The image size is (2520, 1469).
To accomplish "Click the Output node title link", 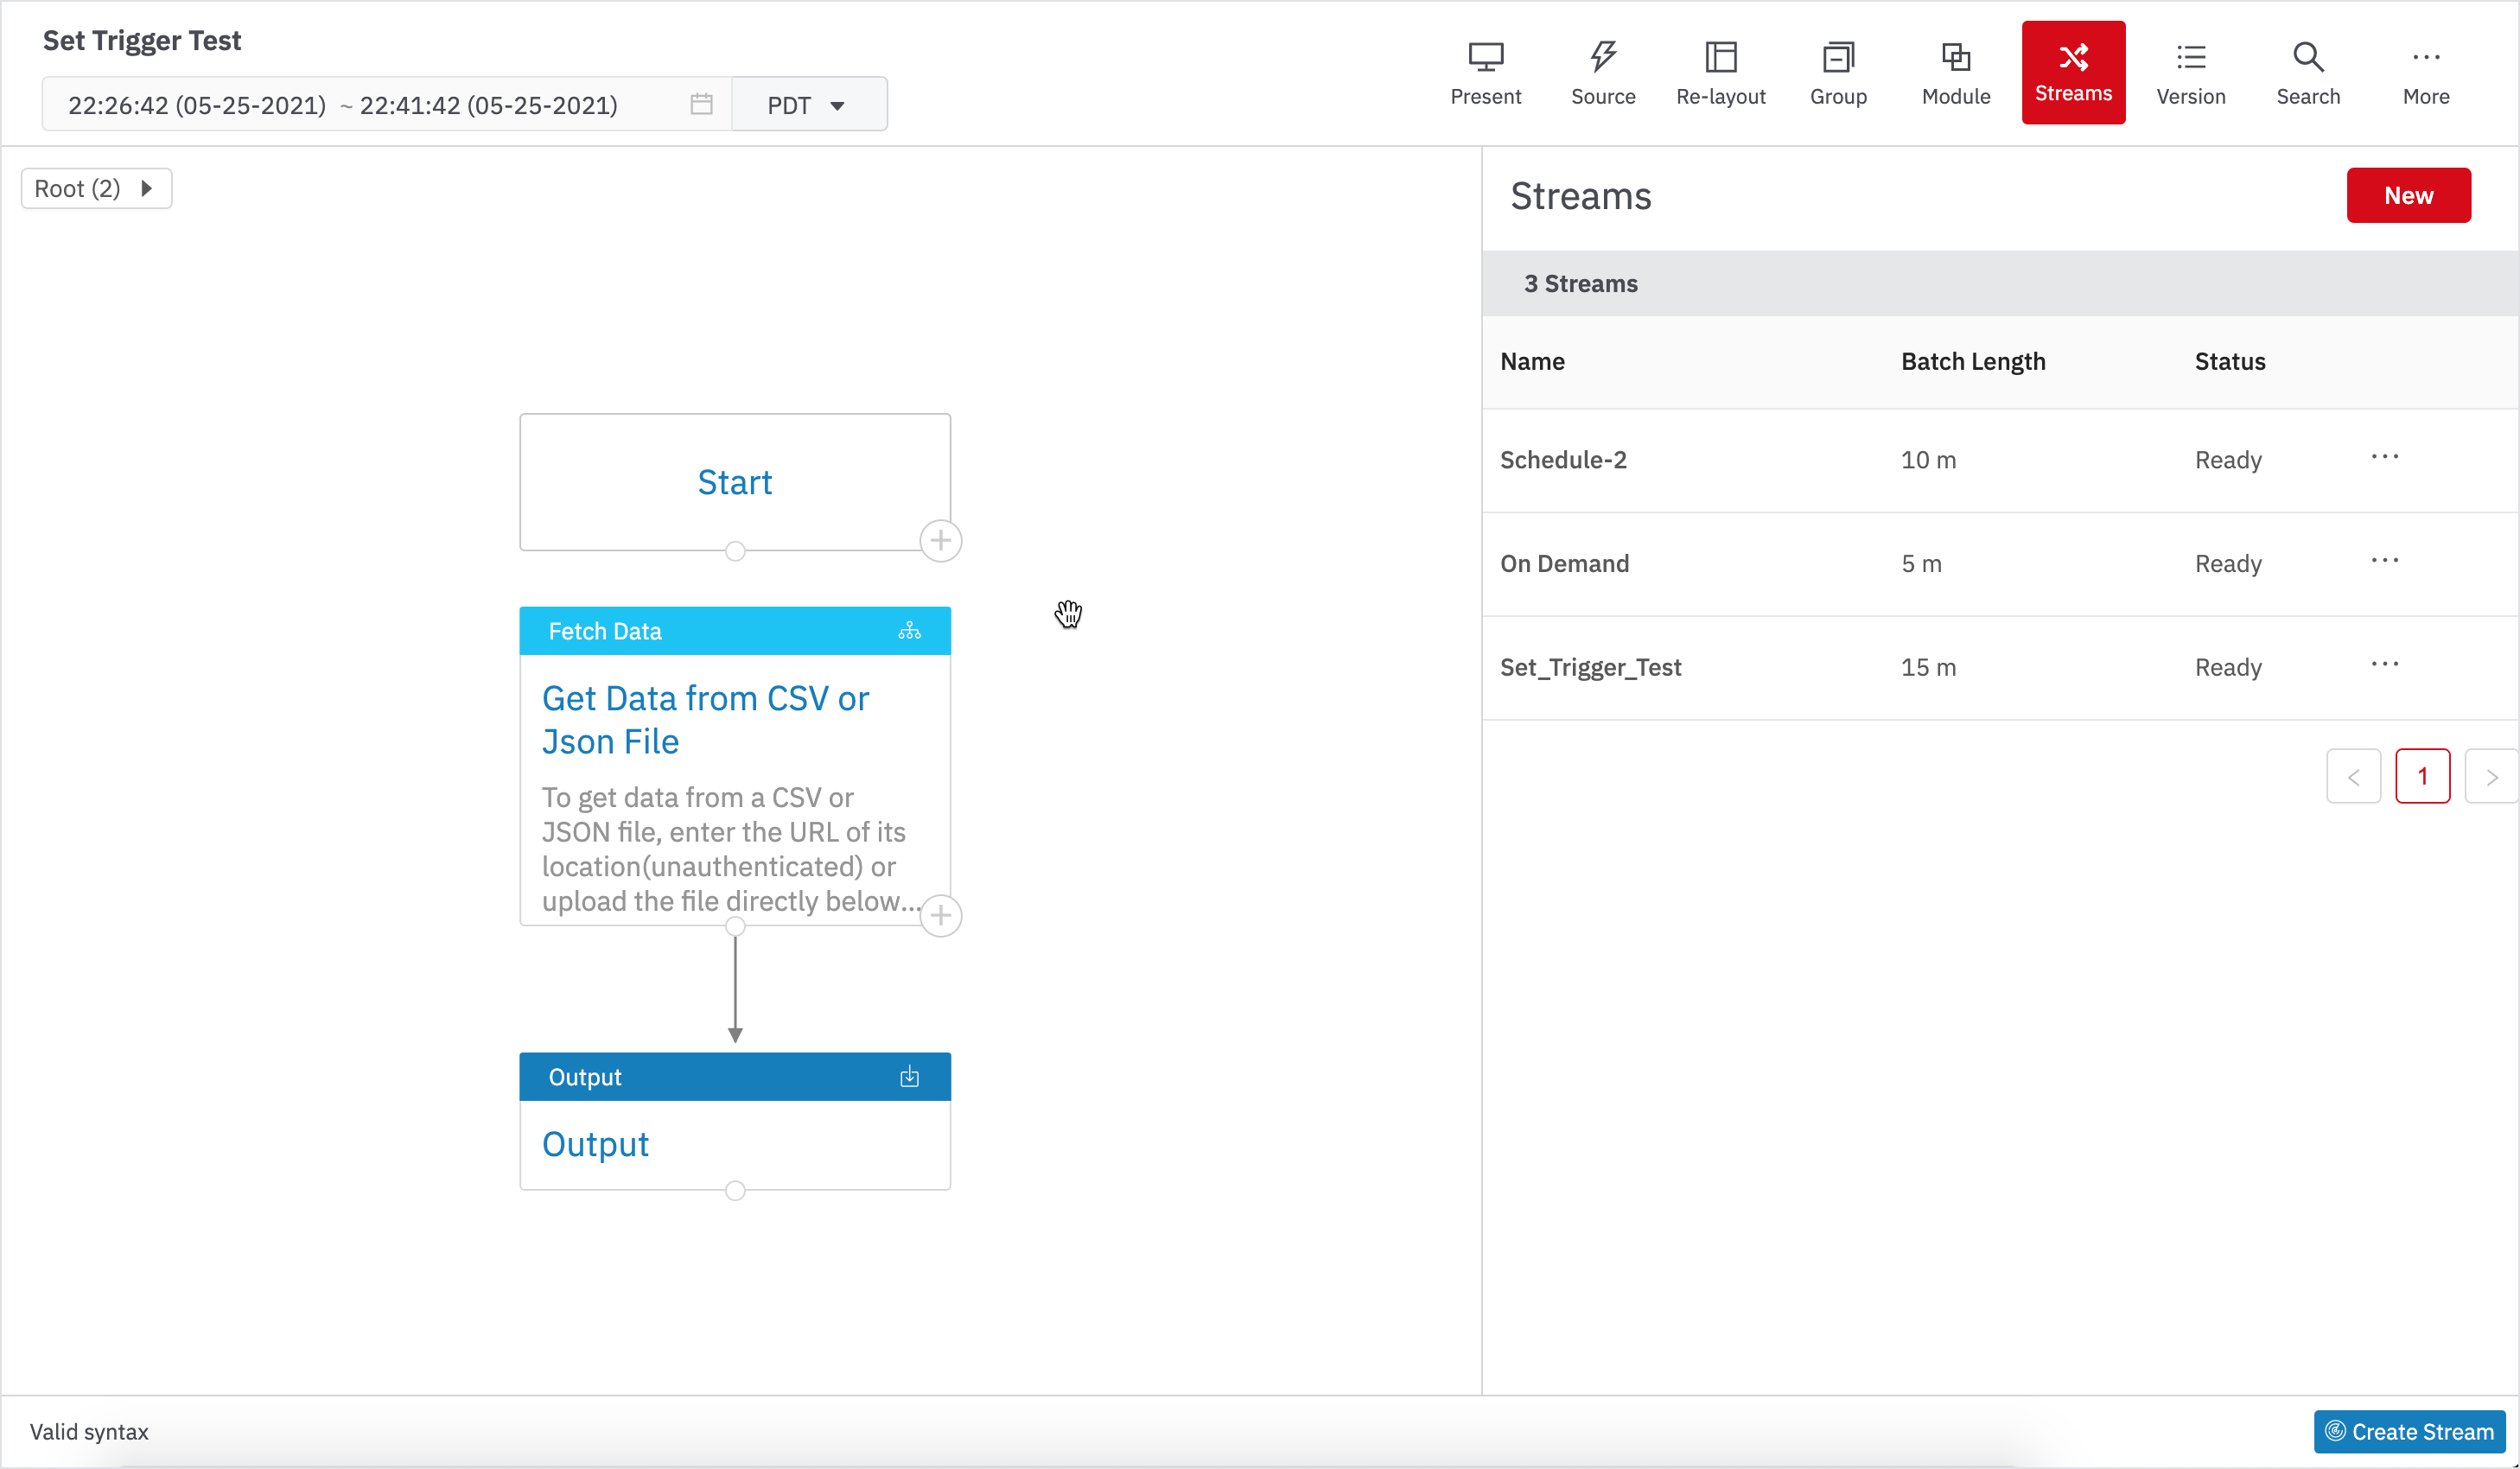I will 595,1144.
